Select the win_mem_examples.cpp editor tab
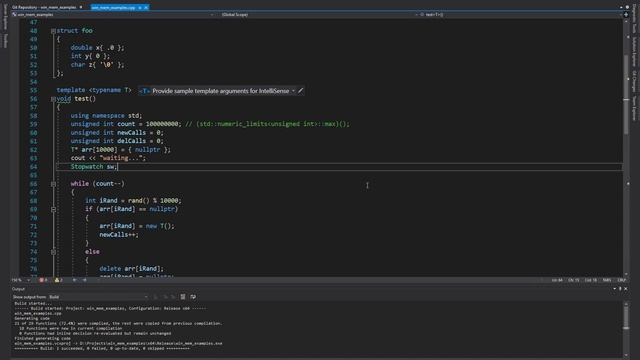The image size is (640, 360). click(x=113, y=7)
